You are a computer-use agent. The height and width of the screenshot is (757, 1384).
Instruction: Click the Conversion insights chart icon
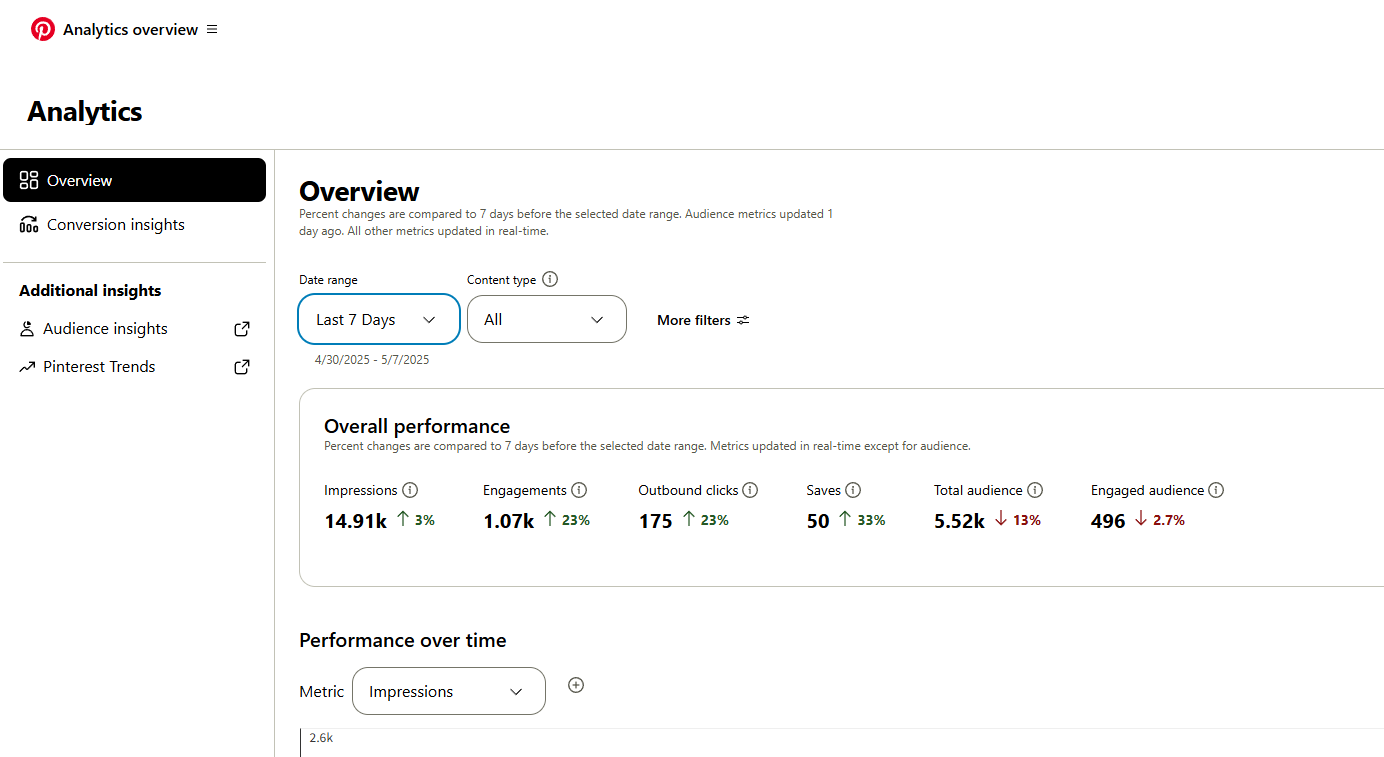[29, 224]
